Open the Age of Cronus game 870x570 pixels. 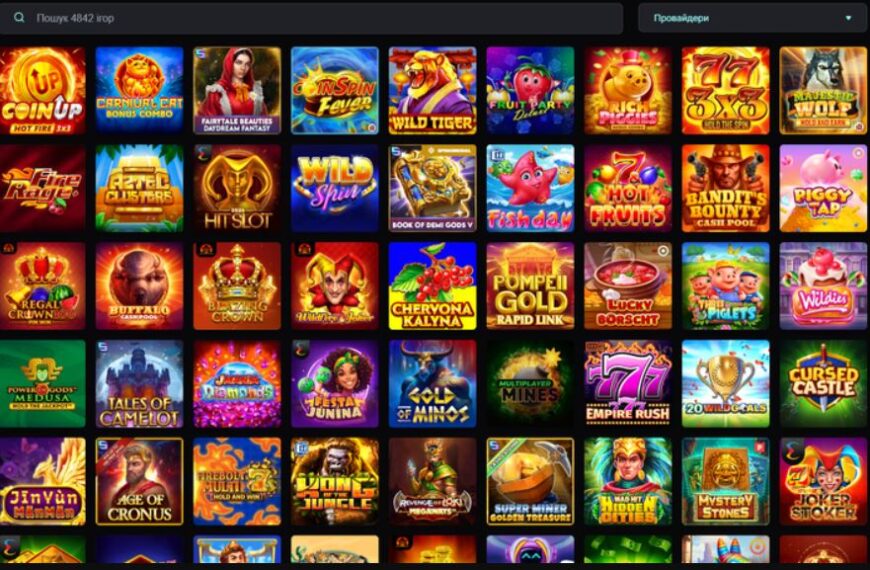click(139, 481)
